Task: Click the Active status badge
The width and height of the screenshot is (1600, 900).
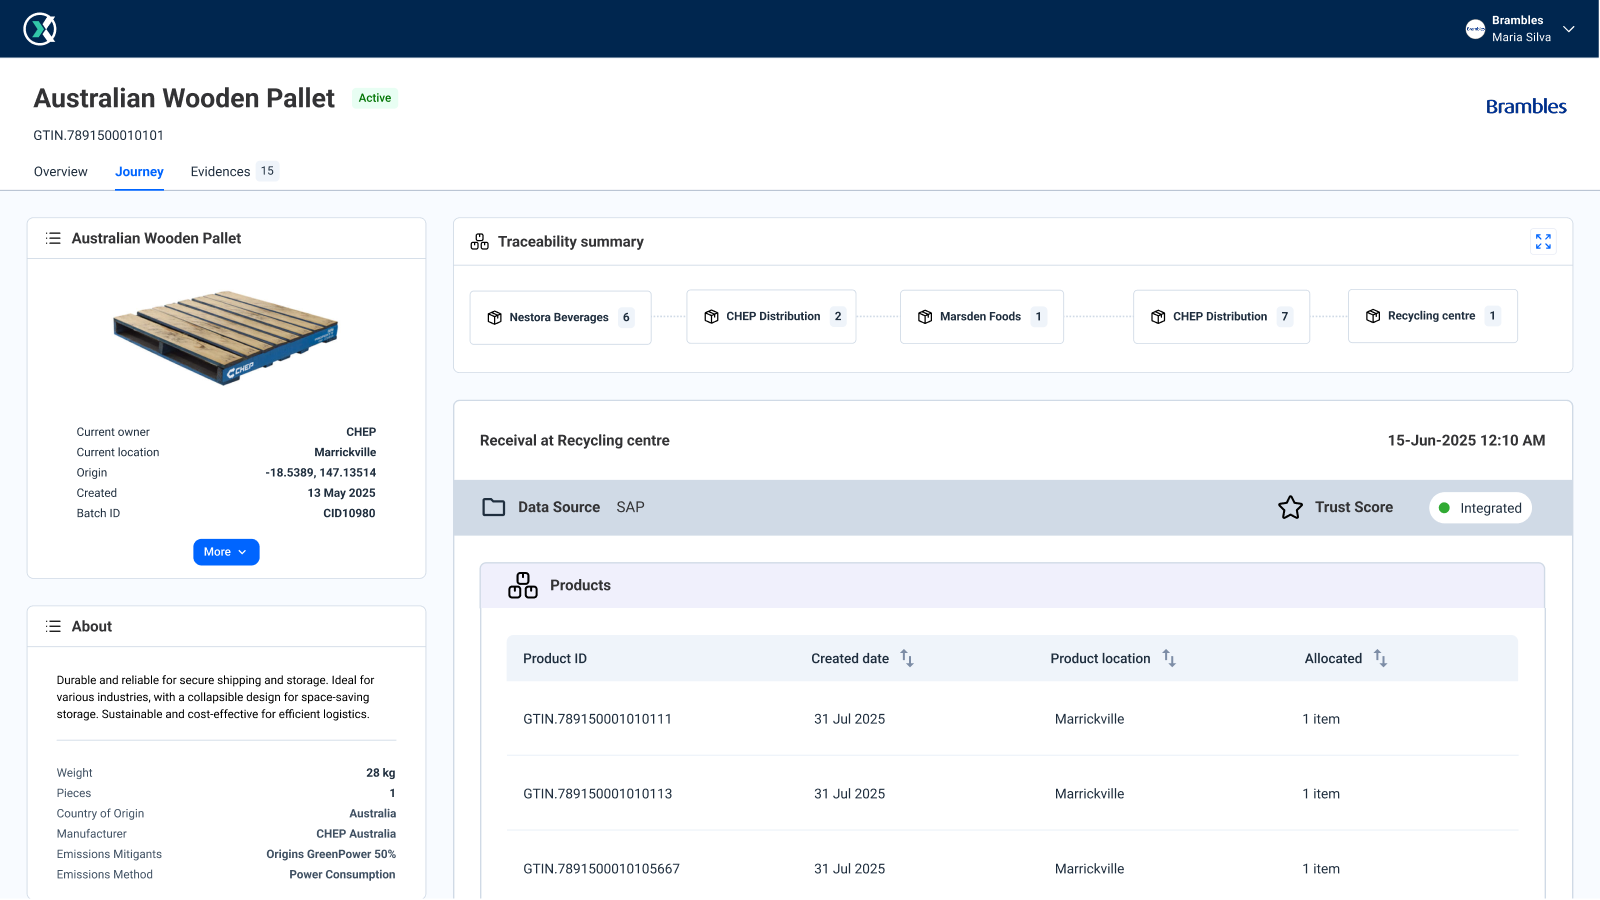Action: pos(375,98)
